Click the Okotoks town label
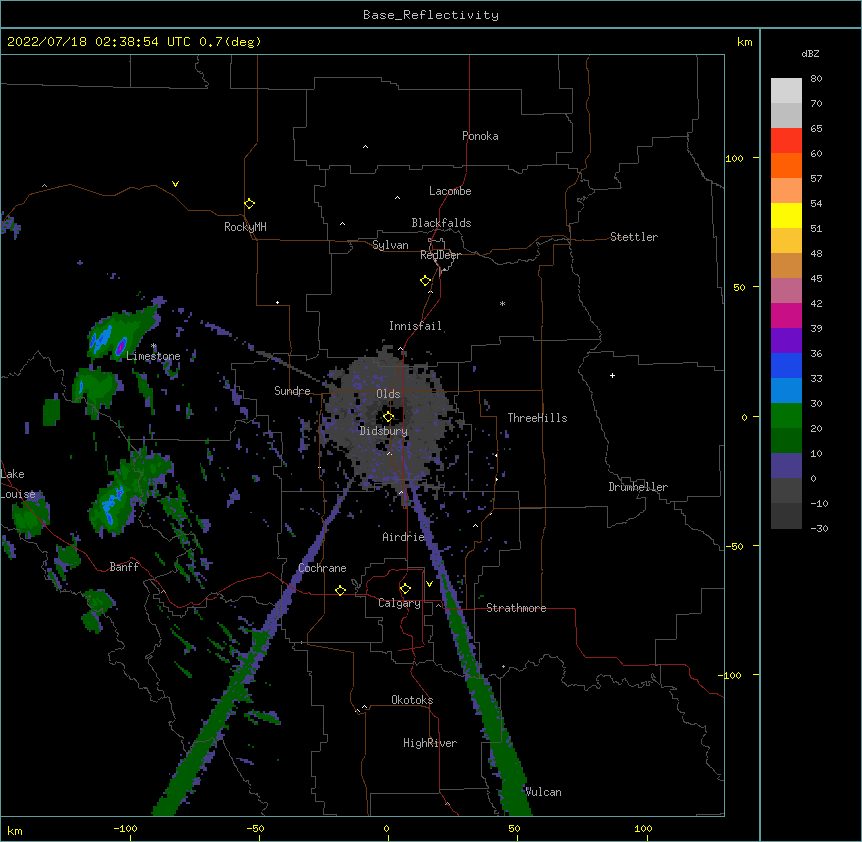This screenshot has height=842, width=862. coord(412,700)
